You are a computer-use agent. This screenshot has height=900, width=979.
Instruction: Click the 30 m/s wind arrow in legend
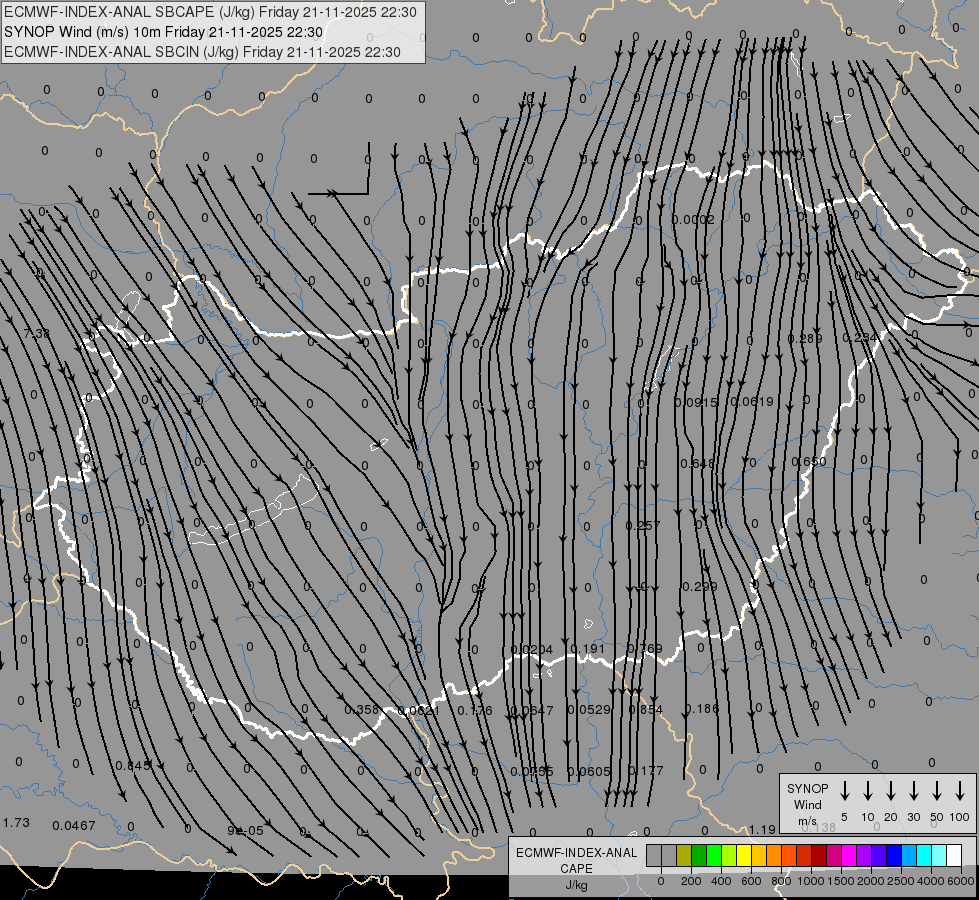coord(914,791)
